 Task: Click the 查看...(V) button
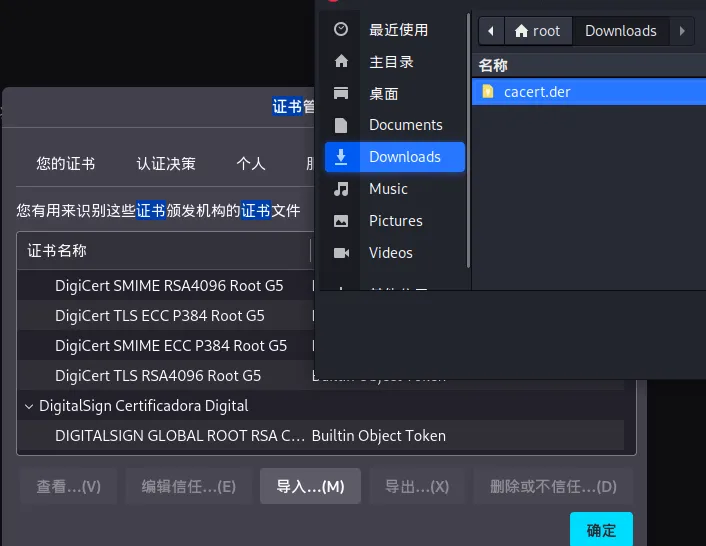(x=68, y=487)
